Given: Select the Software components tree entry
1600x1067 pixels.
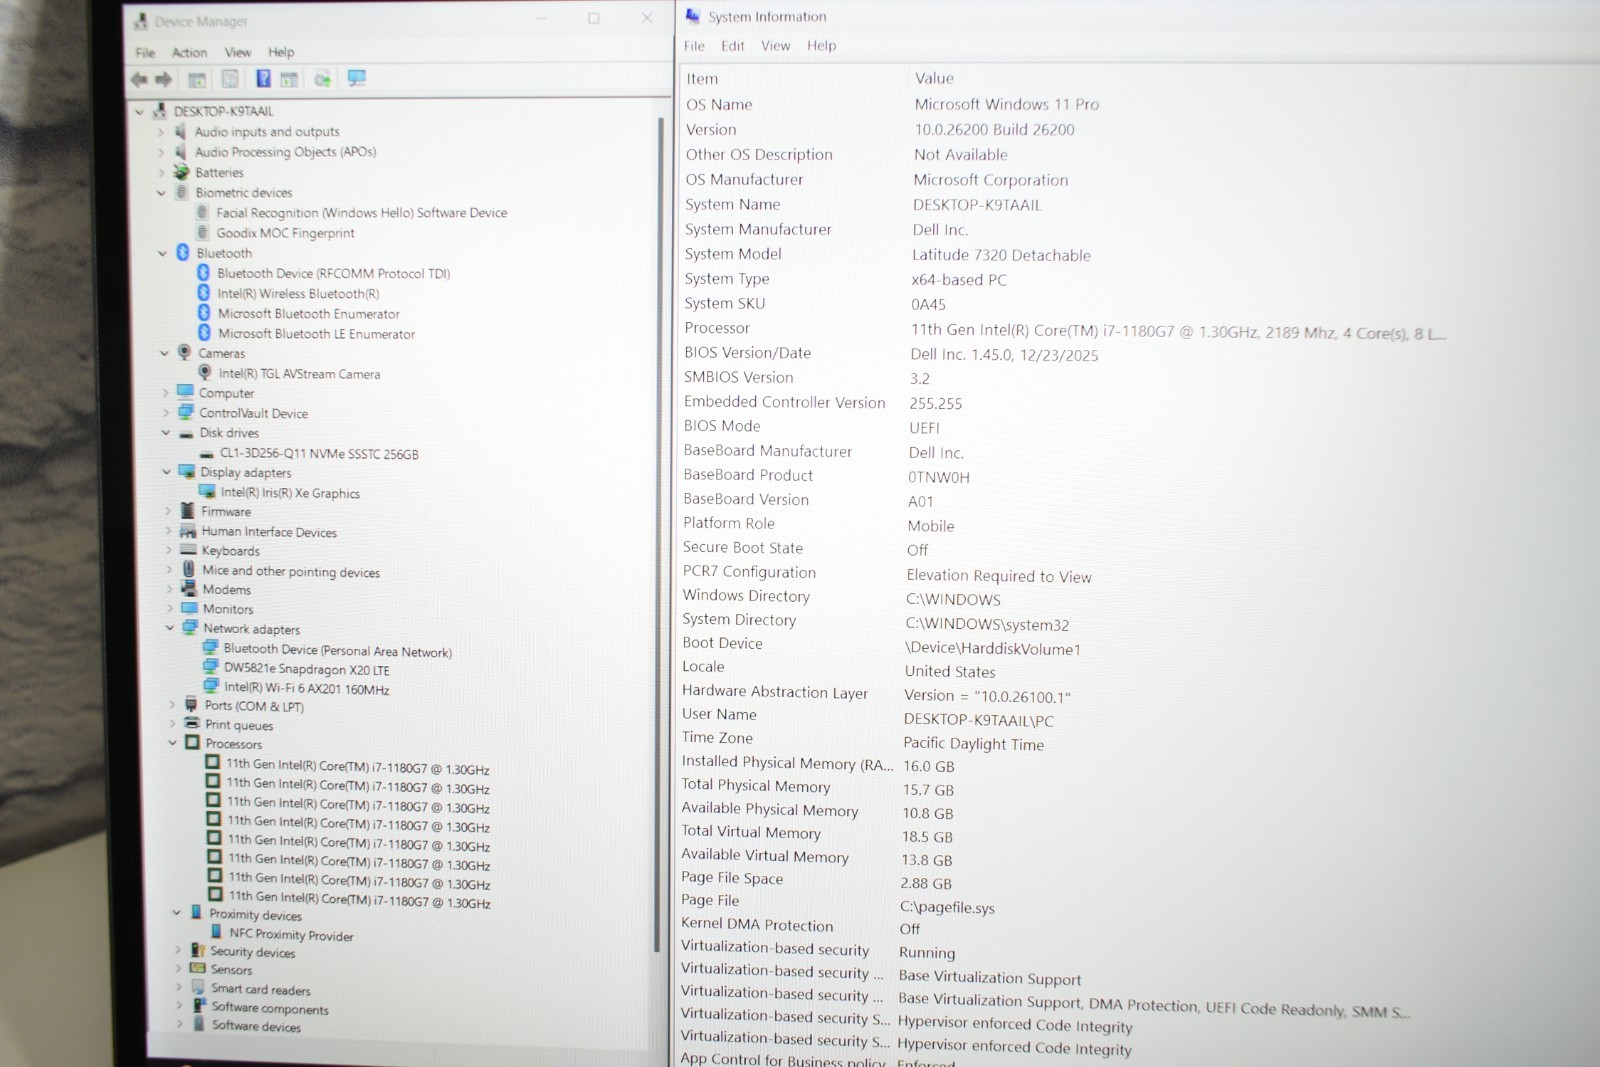Looking at the screenshot, I should pos(270,1008).
